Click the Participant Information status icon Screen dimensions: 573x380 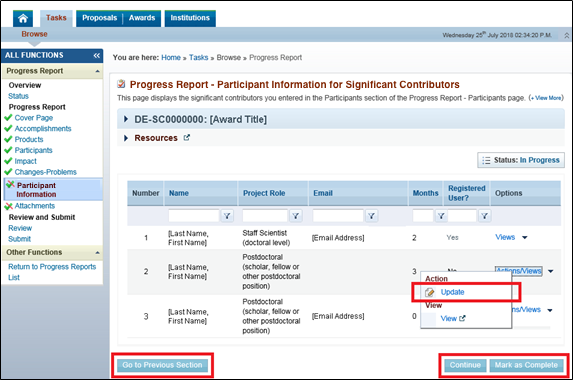(x=11, y=185)
